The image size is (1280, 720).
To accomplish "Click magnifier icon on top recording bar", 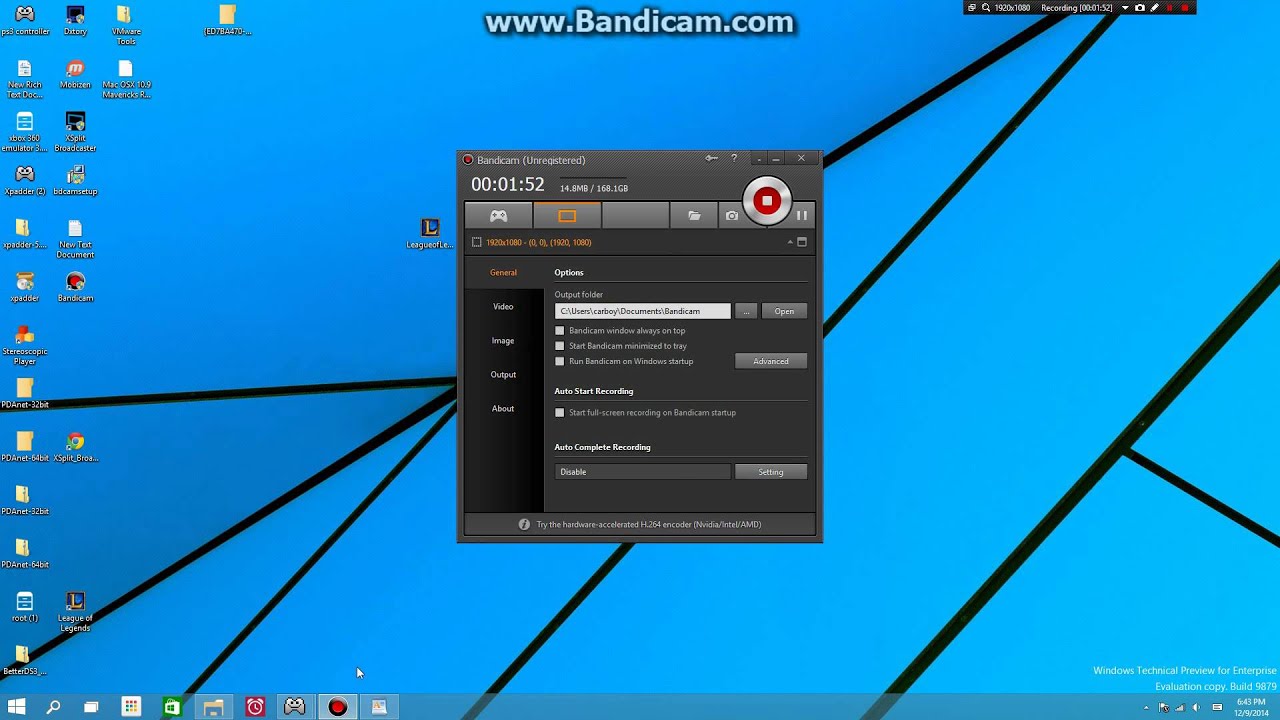I will [x=986, y=7].
